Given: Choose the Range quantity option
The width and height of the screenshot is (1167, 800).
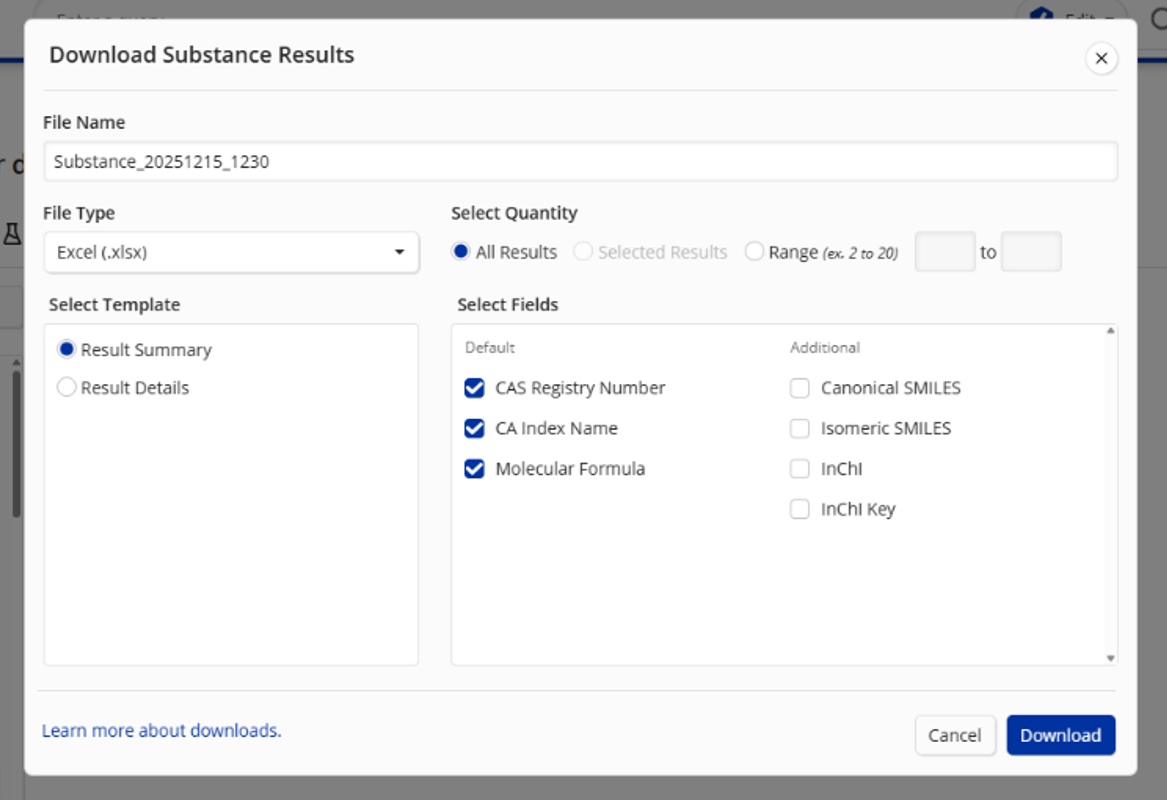Looking at the screenshot, I should click(754, 252).
